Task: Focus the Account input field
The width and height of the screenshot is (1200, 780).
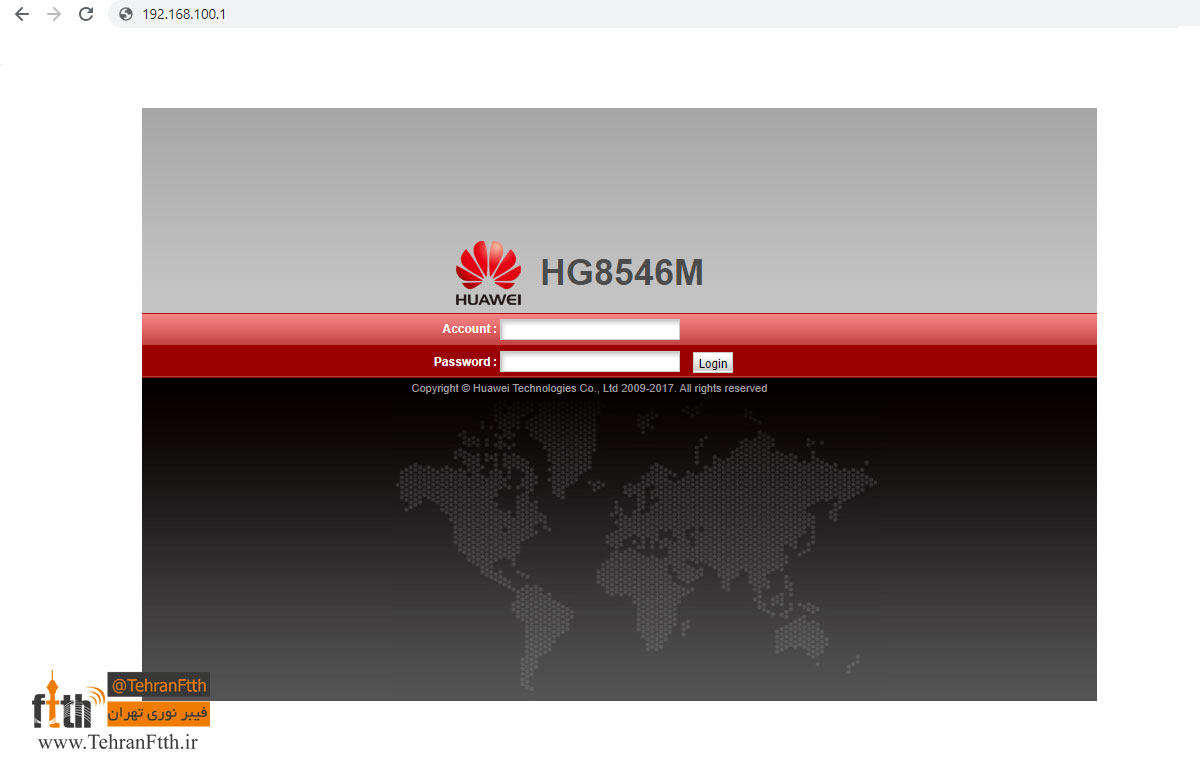Action: tap(590, 329)
